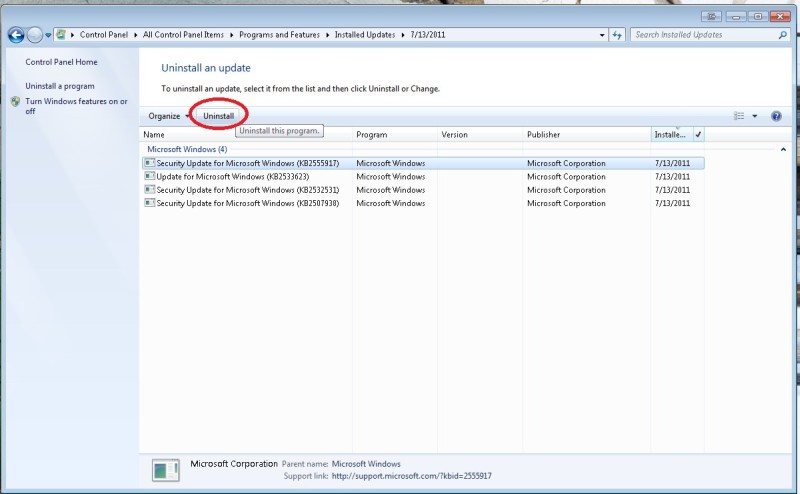Select Security Update KB2532531 row
Screen dimensions: 800x494
(422, 190)
